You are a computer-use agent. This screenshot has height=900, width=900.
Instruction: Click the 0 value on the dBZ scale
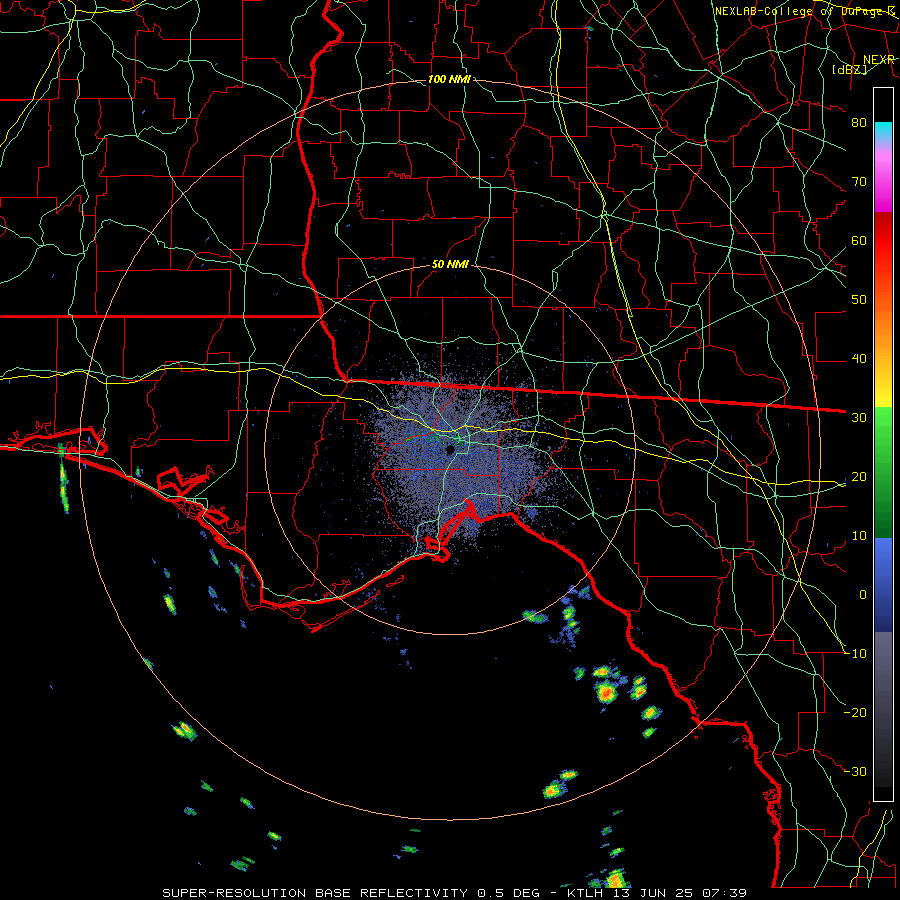coord(863,595)
